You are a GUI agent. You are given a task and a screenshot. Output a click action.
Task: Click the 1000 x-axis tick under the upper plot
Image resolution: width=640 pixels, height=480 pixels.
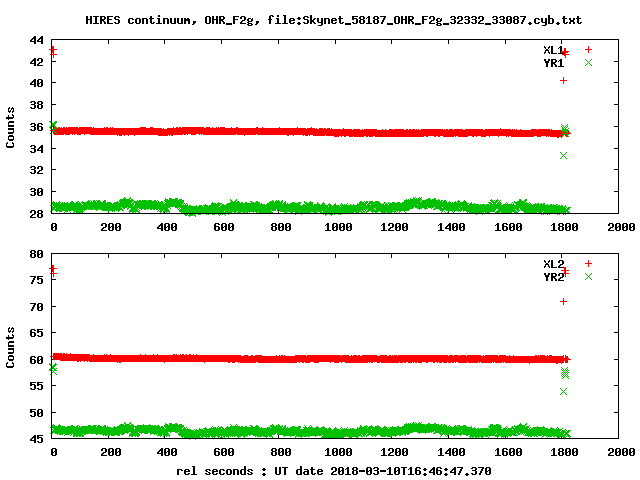point(338,227)
